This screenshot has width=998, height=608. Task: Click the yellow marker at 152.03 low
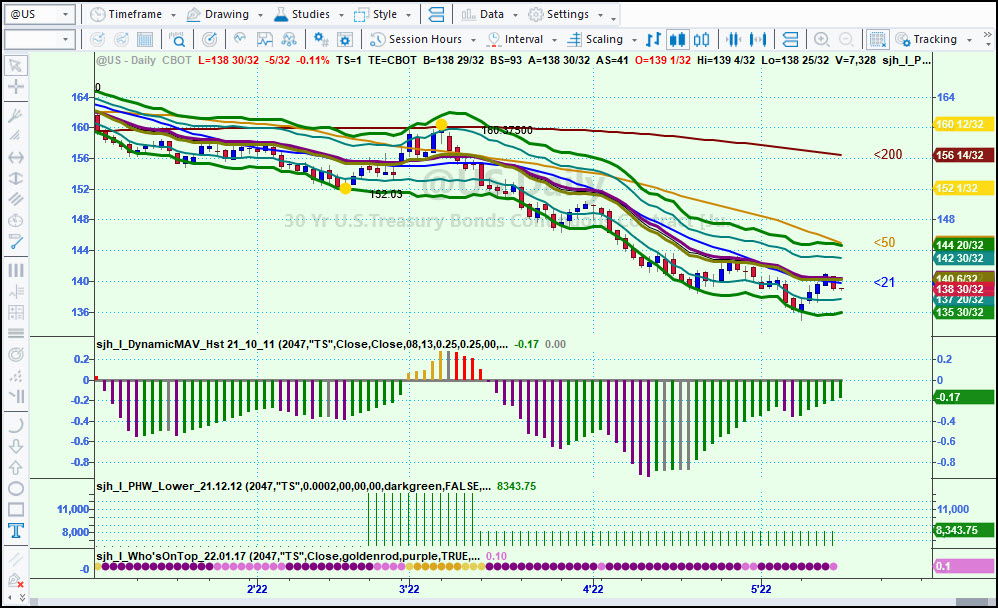pos(345,188)
